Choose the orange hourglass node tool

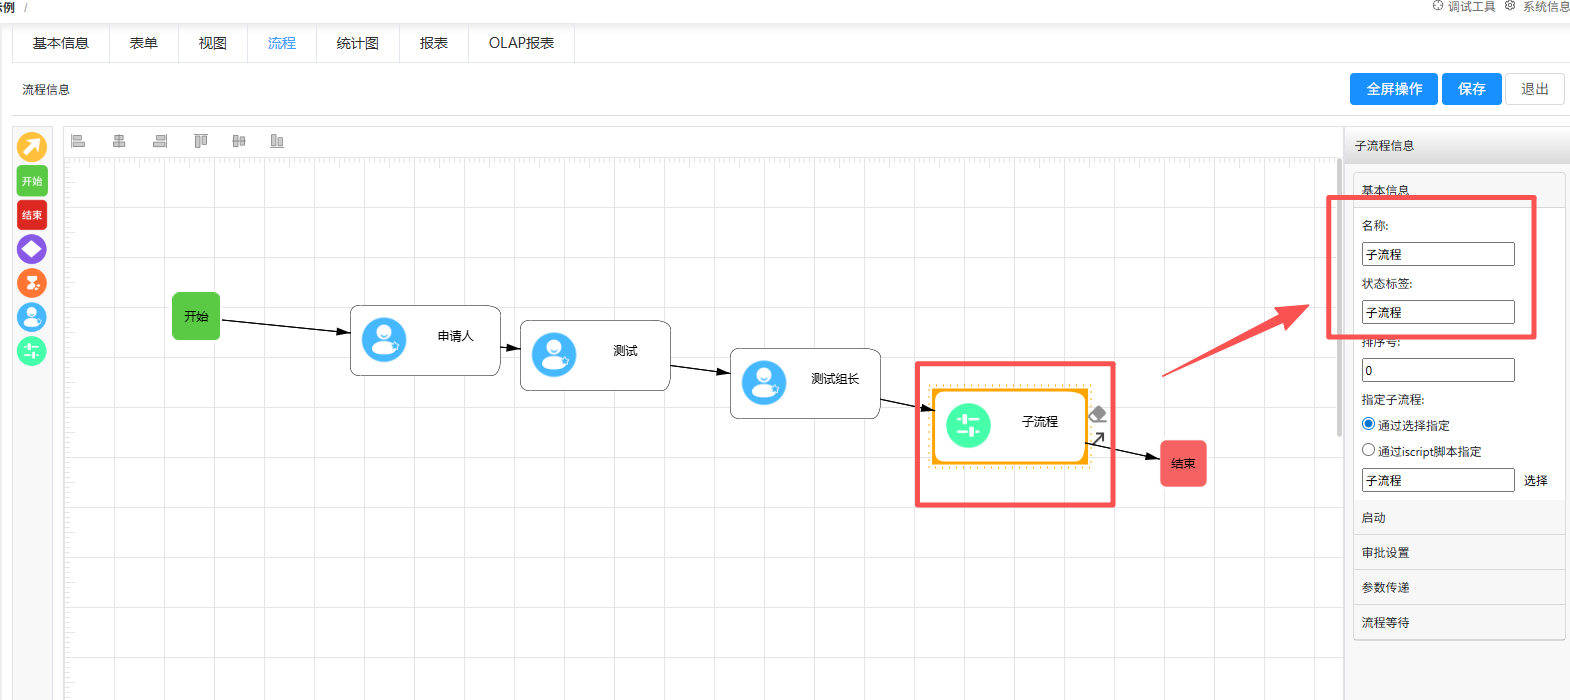(x=32, y=283)
